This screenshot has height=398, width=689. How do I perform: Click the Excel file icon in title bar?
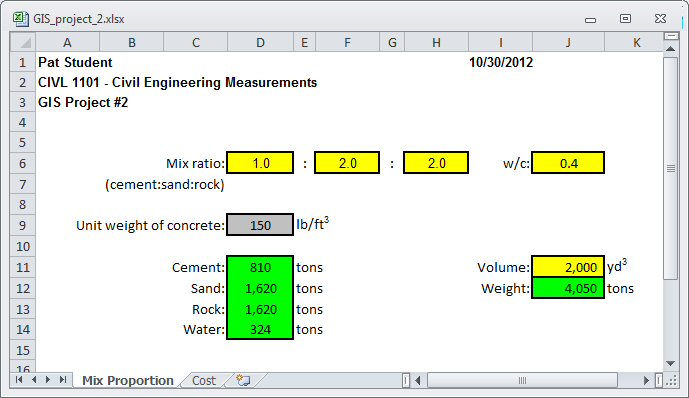click(20, 19)
